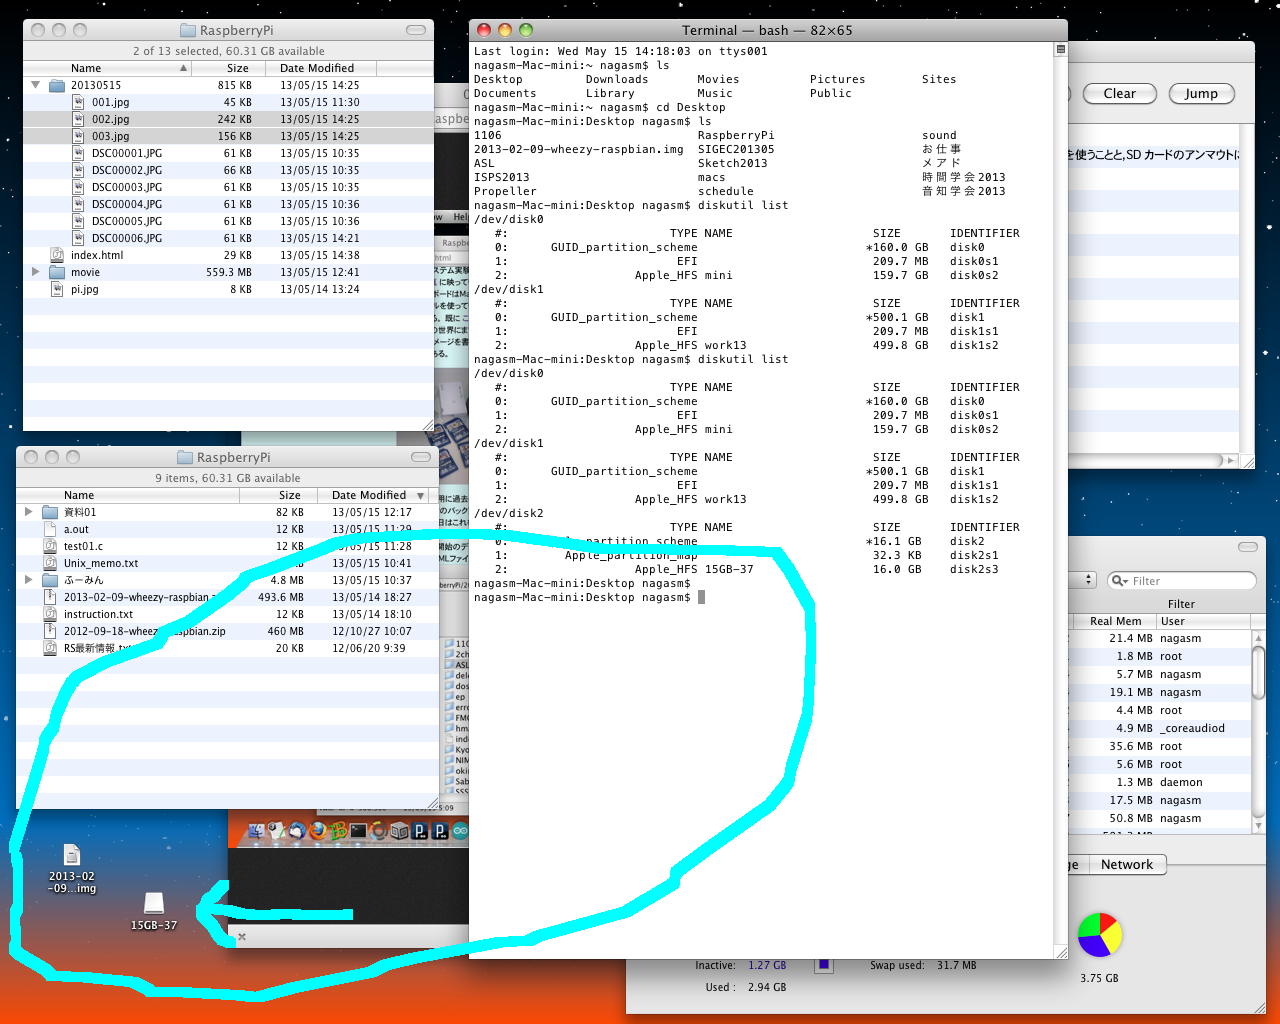Open the Terminal icon in the Dock
This screenshot has width=1280, height=1024.
tap(358, 831)
